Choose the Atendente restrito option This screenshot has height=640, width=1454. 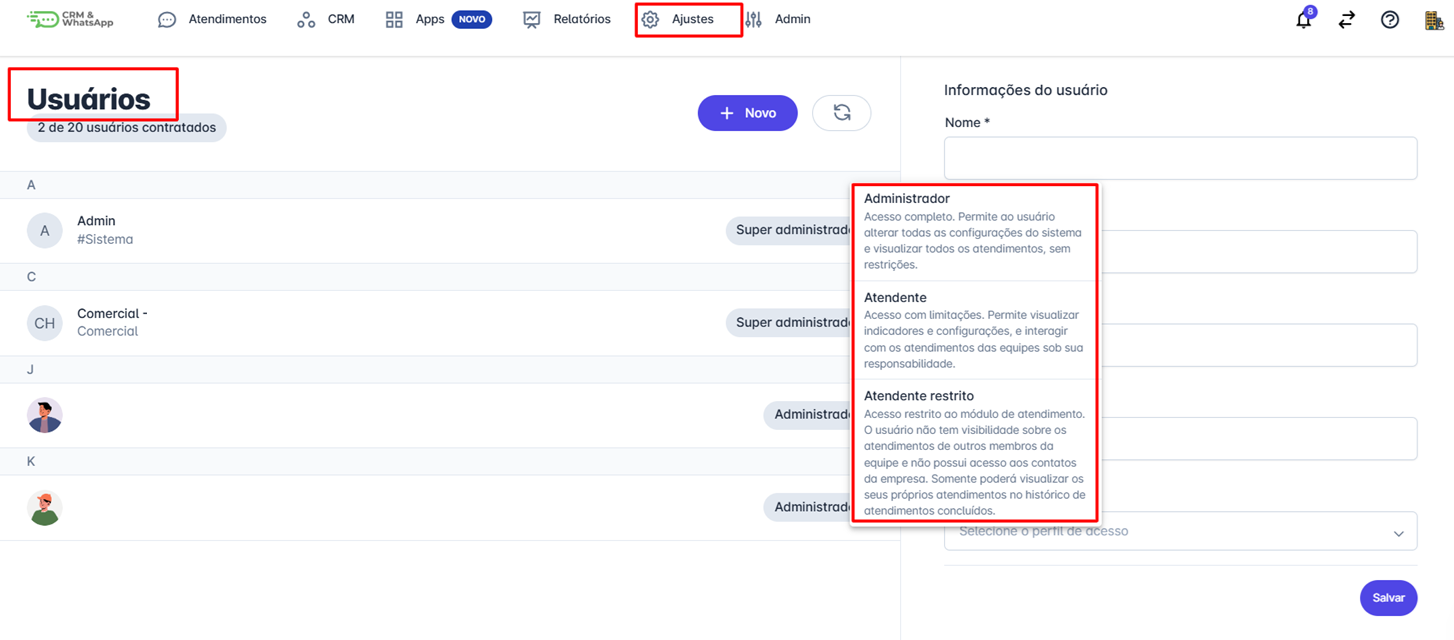click(974, 450)
